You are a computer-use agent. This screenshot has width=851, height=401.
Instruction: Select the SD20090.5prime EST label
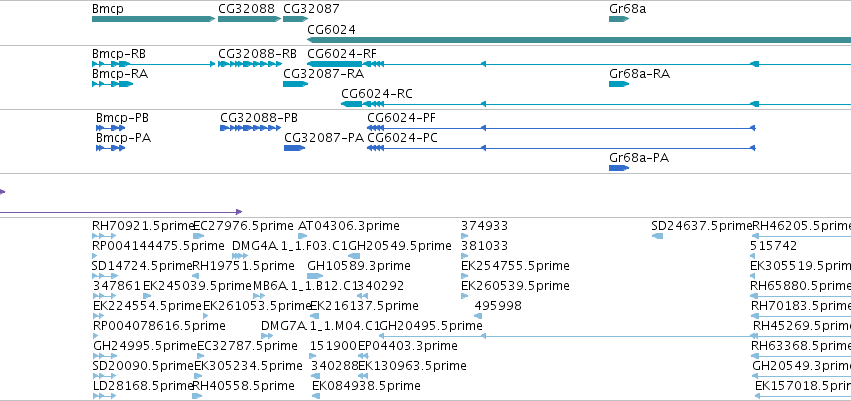[x=143, y=366]
